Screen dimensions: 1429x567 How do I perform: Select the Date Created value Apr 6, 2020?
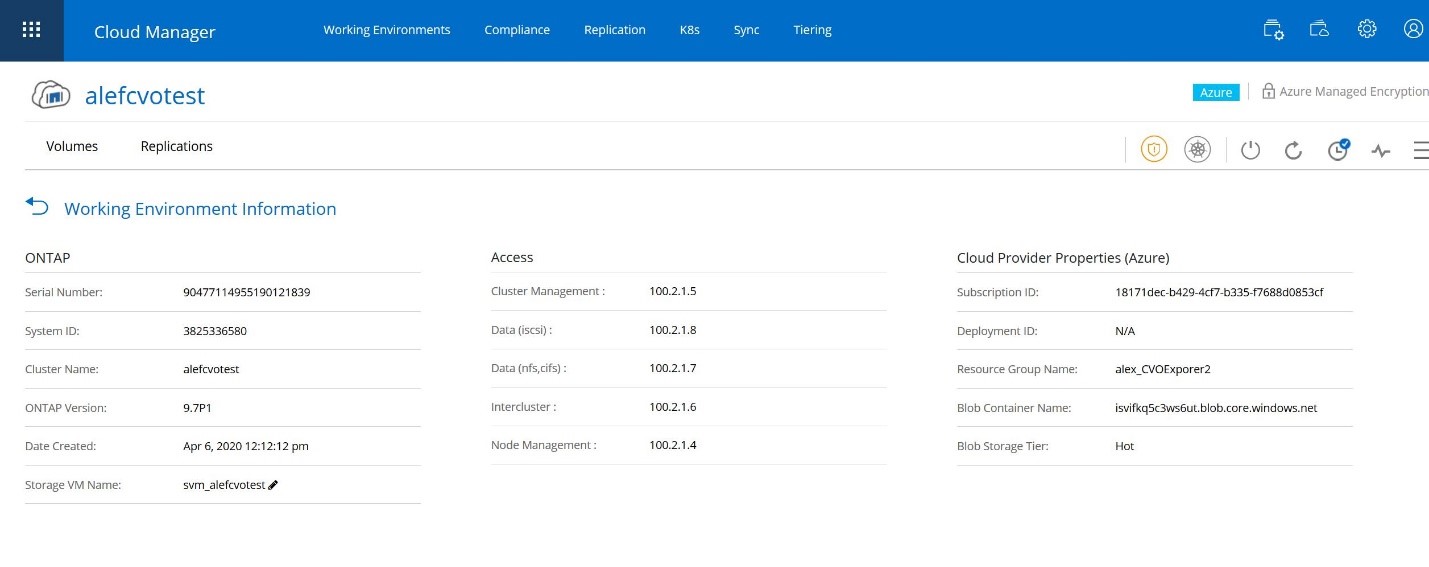click(x=246, y=446)
